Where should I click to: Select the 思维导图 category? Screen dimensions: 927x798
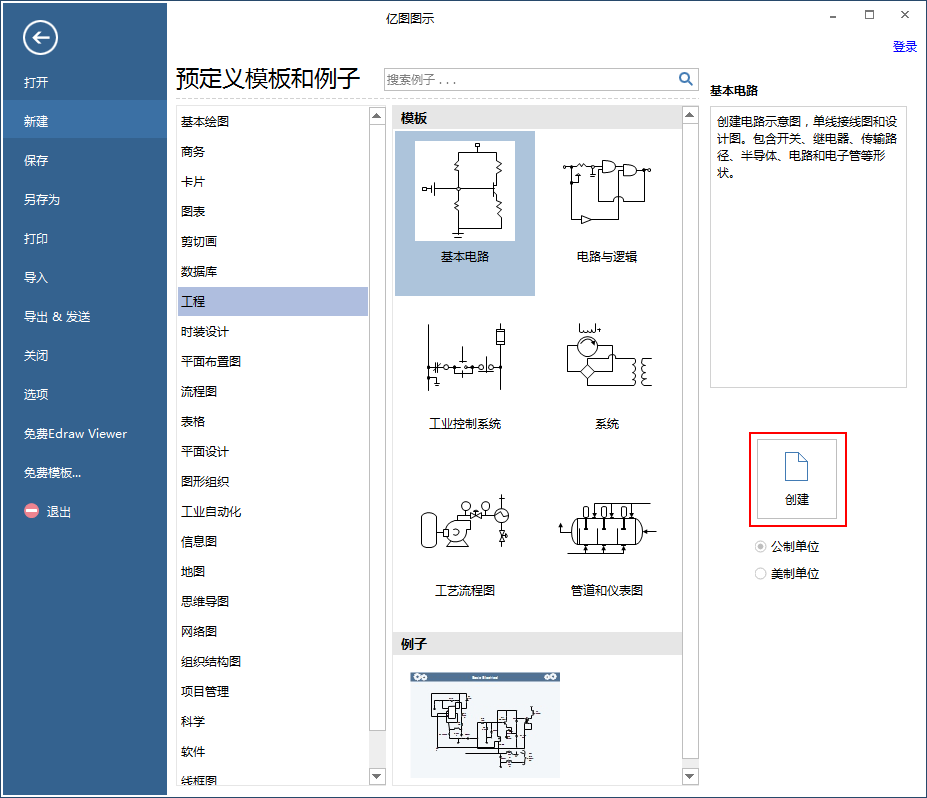pos(273,601)
